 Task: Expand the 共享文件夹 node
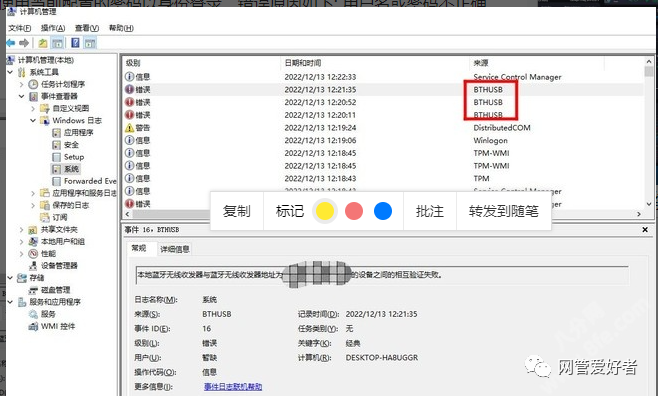point(21,229)
